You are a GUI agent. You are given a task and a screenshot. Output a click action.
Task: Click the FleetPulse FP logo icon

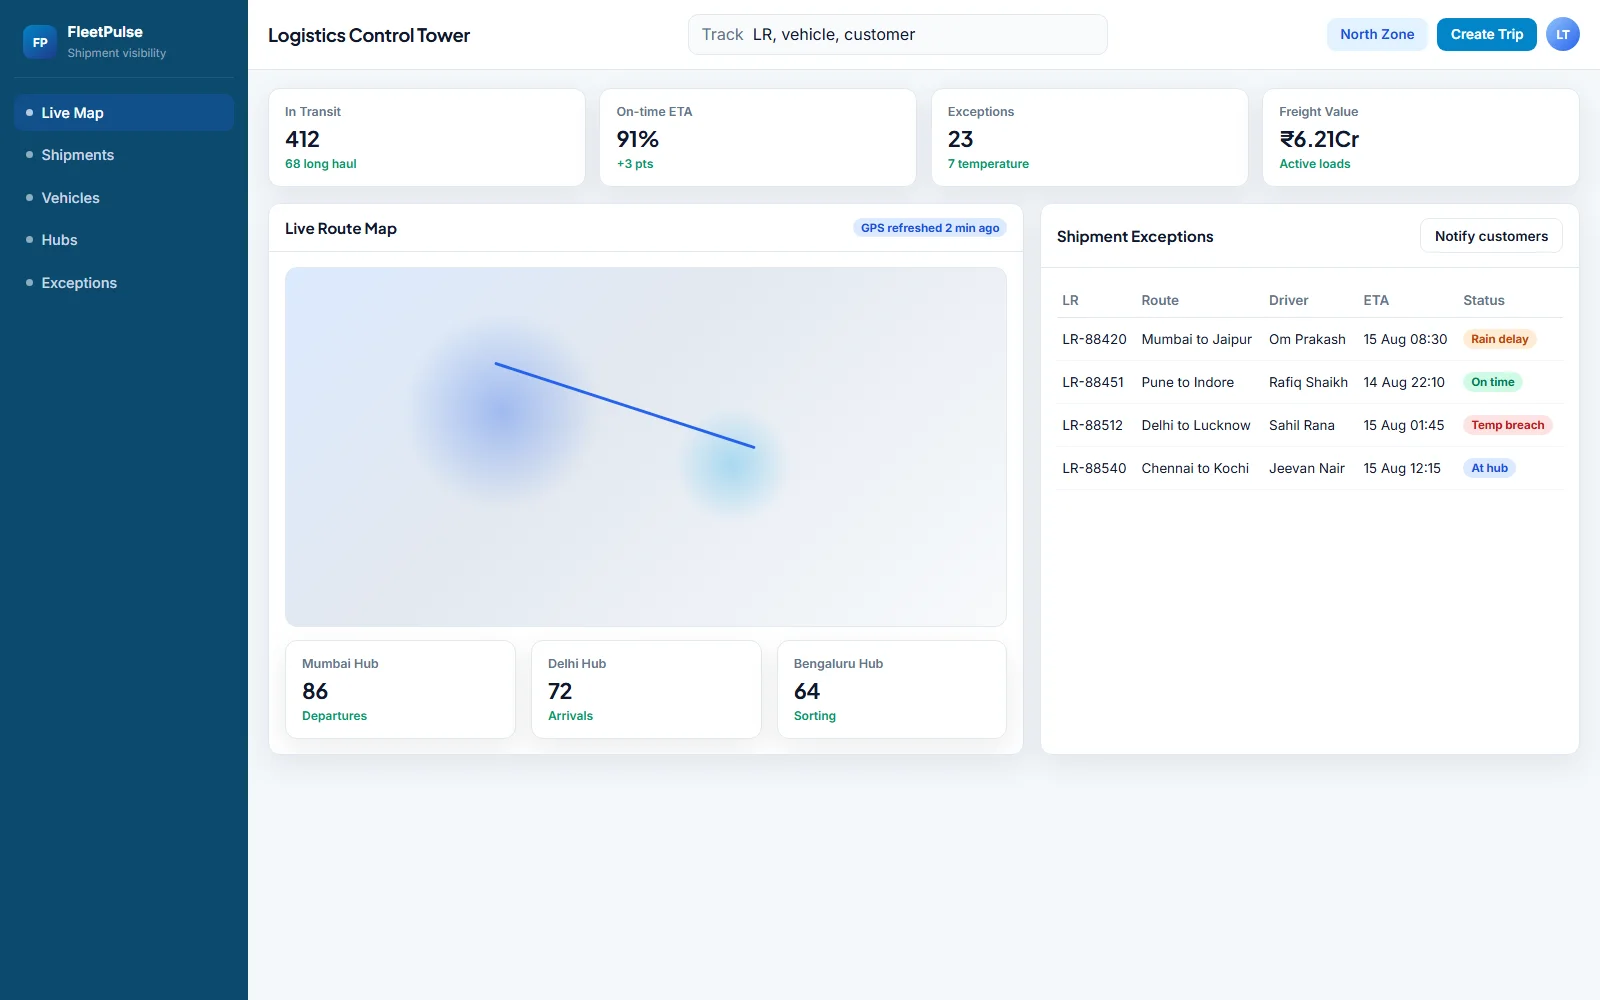[40, 42]
